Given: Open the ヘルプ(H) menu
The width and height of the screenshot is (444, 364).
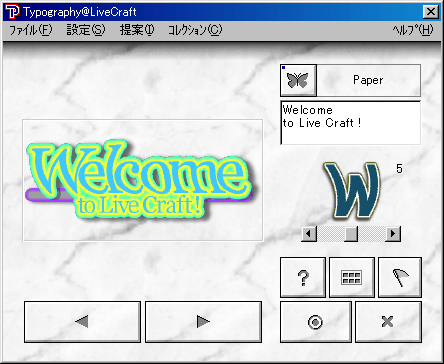Looking at the screenshot, I should 413,30.
